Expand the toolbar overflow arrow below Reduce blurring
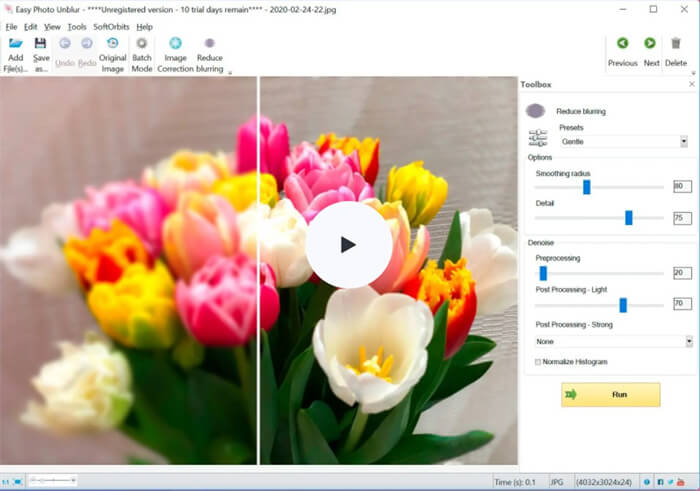The width and height of the screenshot is (700, 491). click(230, 73)
